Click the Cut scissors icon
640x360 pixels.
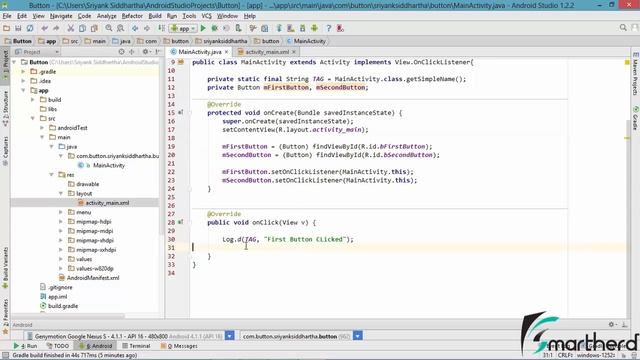tap(71, 28)
